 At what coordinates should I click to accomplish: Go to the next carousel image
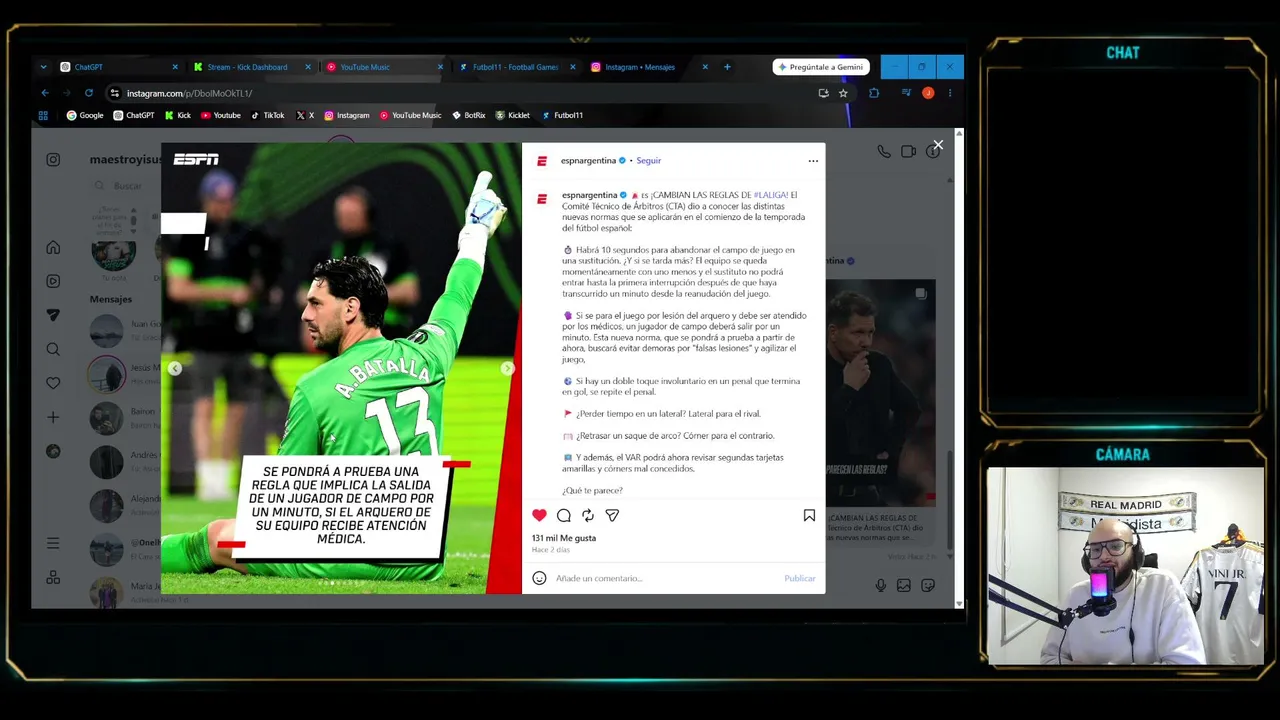pyautogui.click(x=507, y=369)
